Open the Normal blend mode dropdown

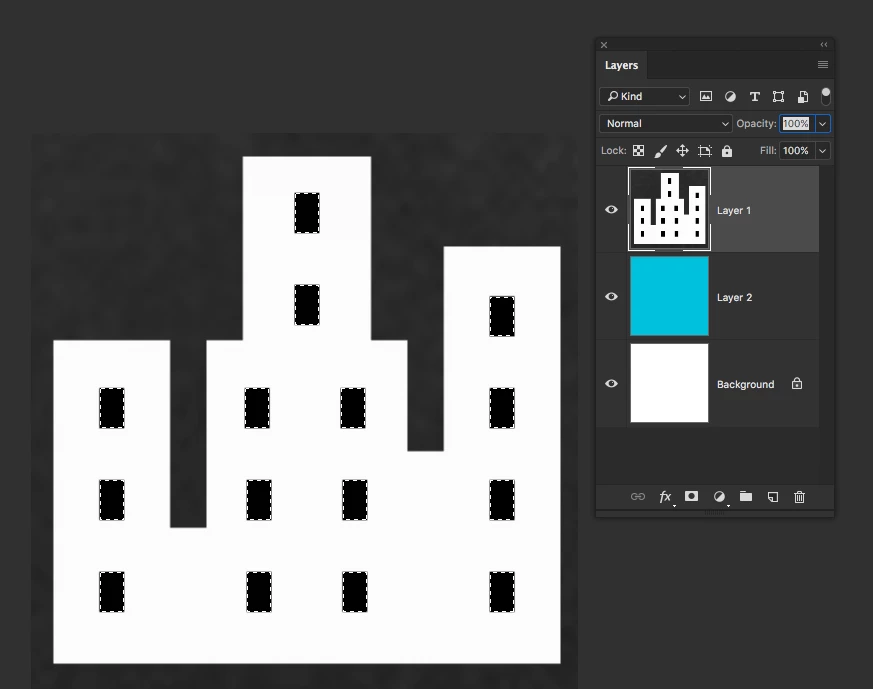coord(665,124)
